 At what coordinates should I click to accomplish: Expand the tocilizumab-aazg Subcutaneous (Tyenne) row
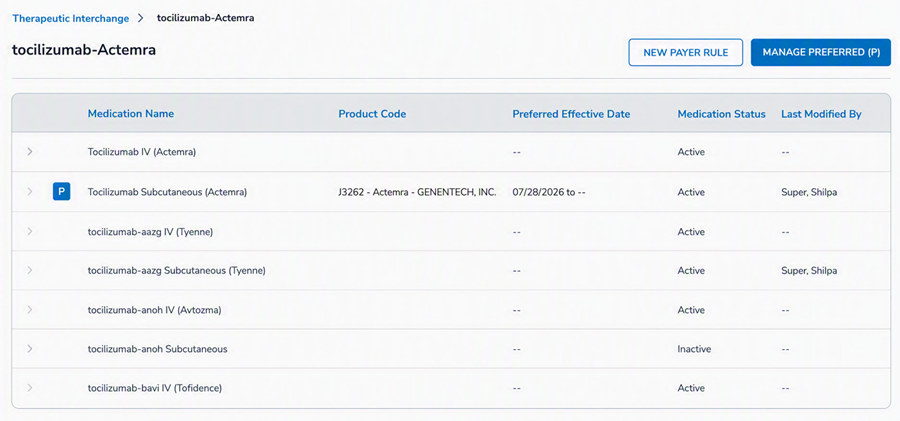30,270
